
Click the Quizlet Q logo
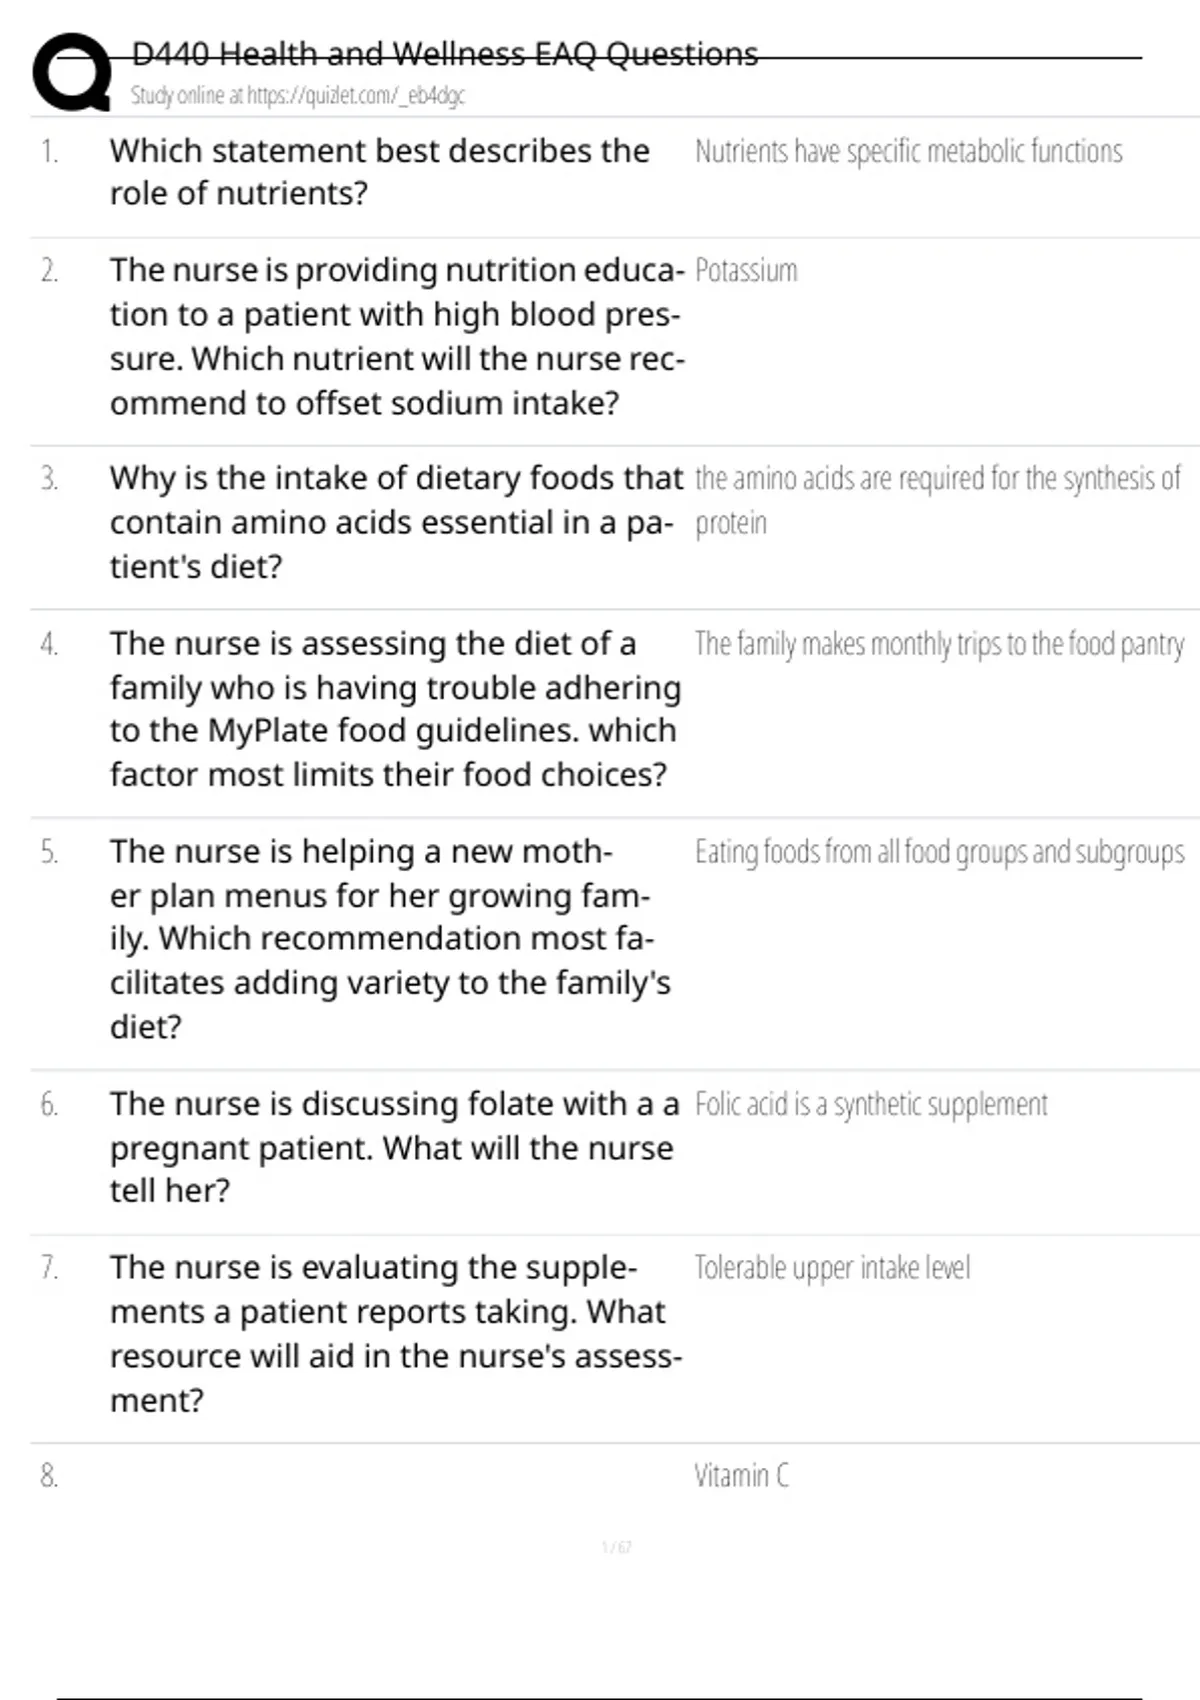(x=72, y=72)
